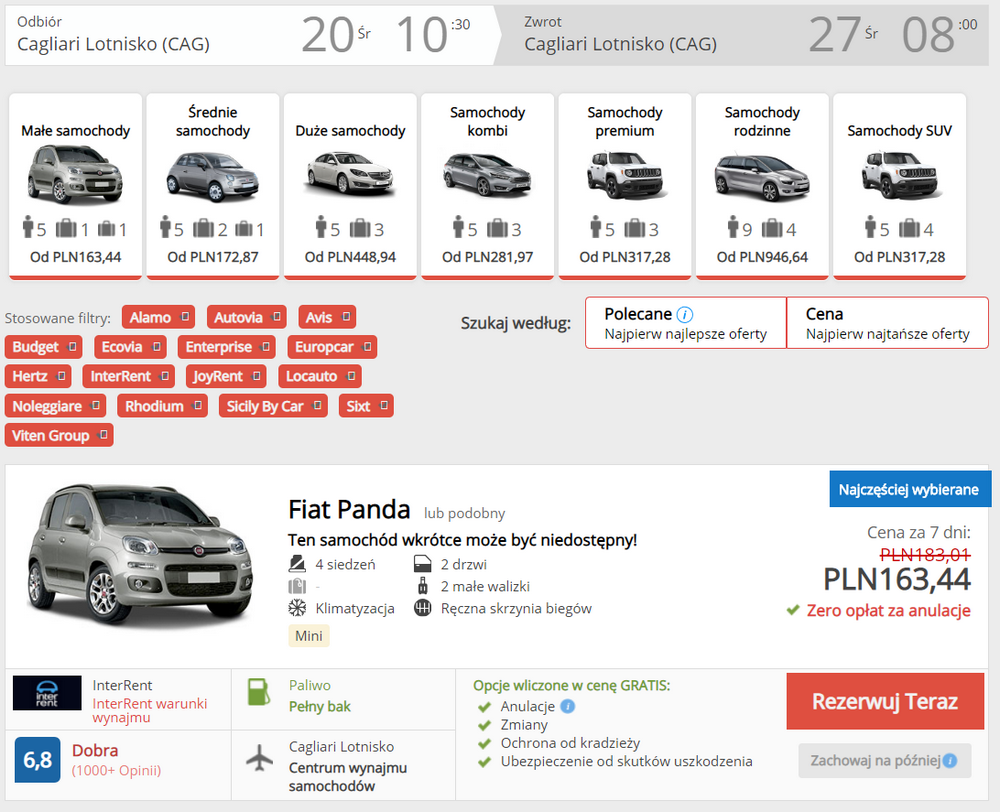The height and width of the screenshot is (812, 1000).
Task: Remove the Europcar filter tag icon
Action: point(367,346)
